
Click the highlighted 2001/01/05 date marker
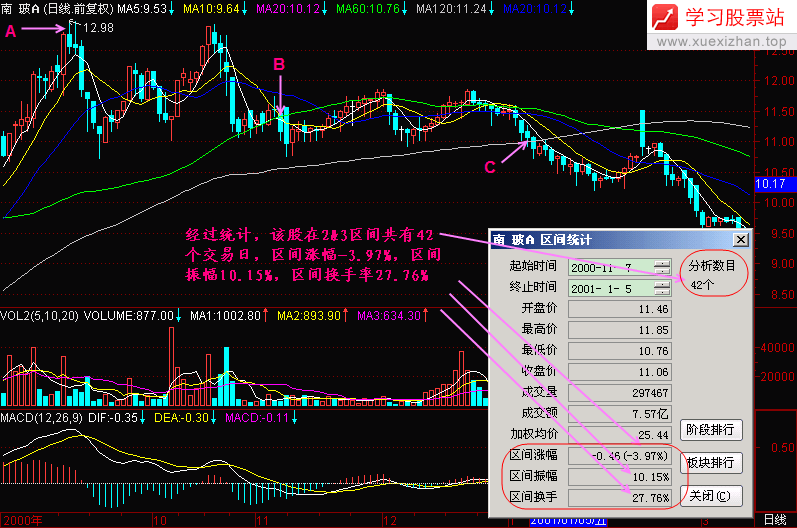[568, 522]
